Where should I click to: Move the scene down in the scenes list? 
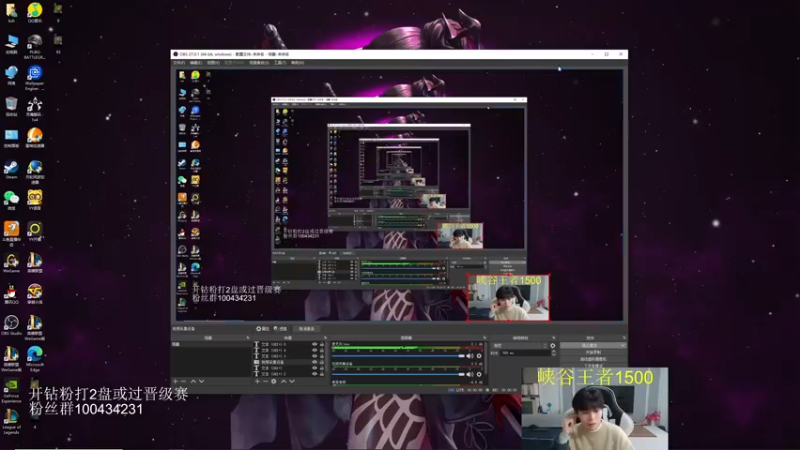202,381
